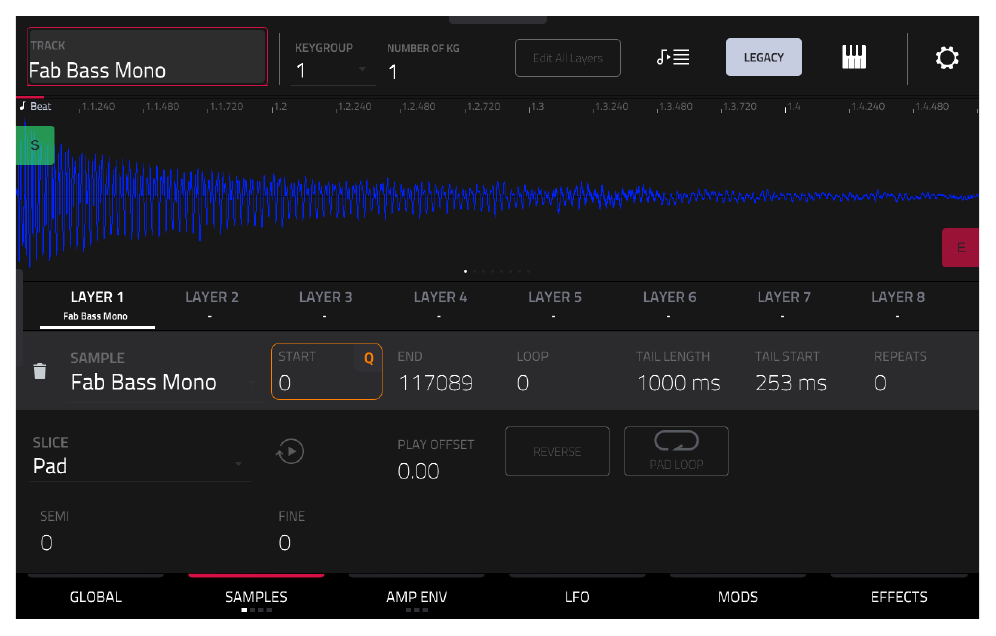Switch to the Amp Env tab

[x=417, y=597]
